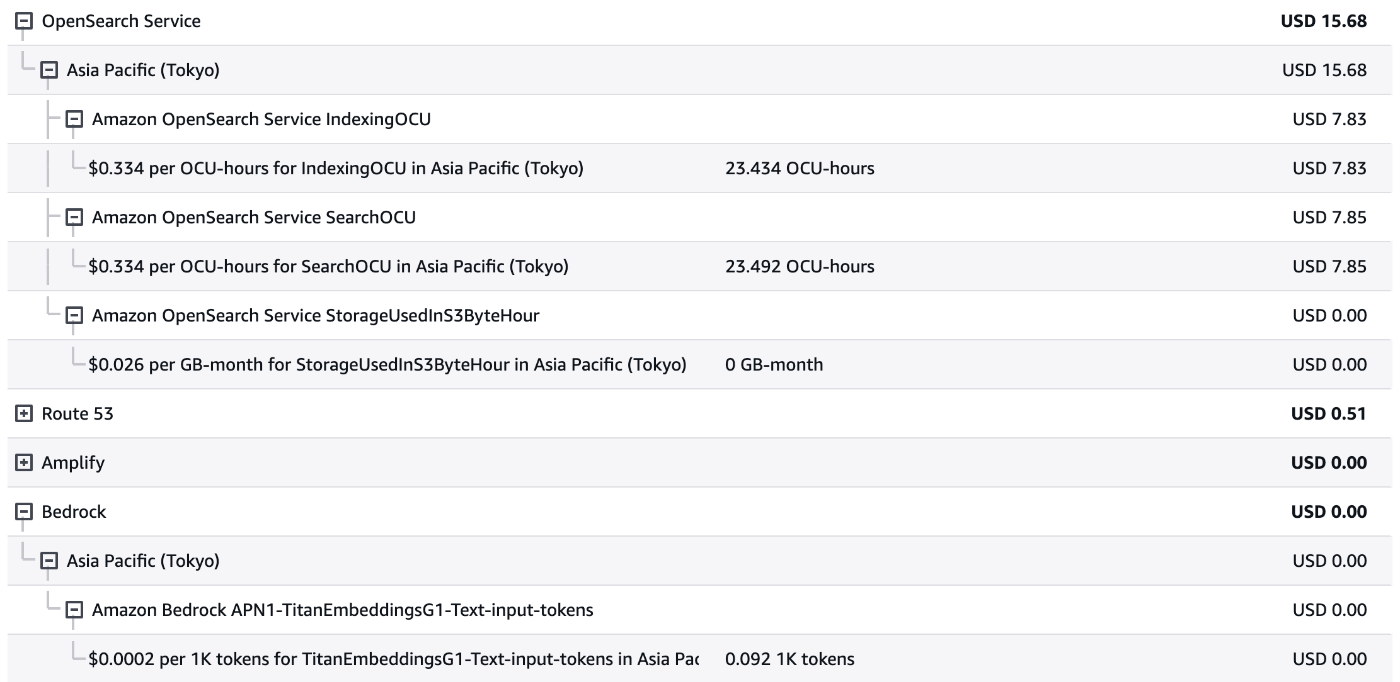Screen dimensions: 1400x682
Task: Collapse Asia Pacific (Tokyo) under Bedrock
Action: (x=48, y=560)
